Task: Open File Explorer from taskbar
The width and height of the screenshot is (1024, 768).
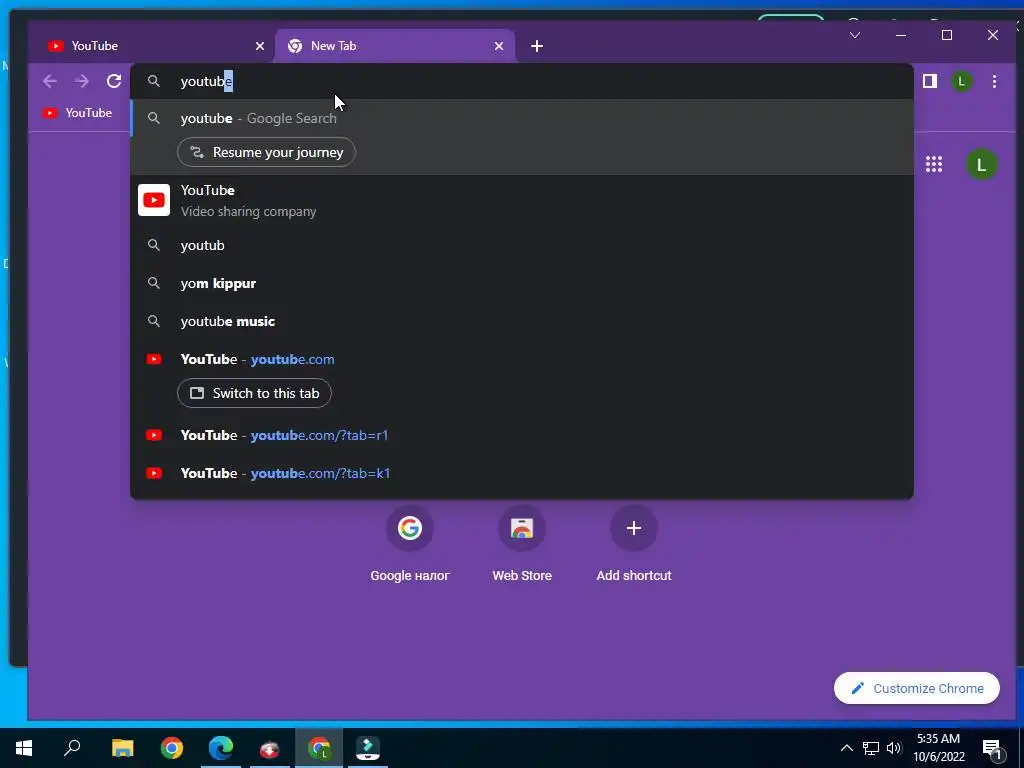Action: [x=122, y=748]
